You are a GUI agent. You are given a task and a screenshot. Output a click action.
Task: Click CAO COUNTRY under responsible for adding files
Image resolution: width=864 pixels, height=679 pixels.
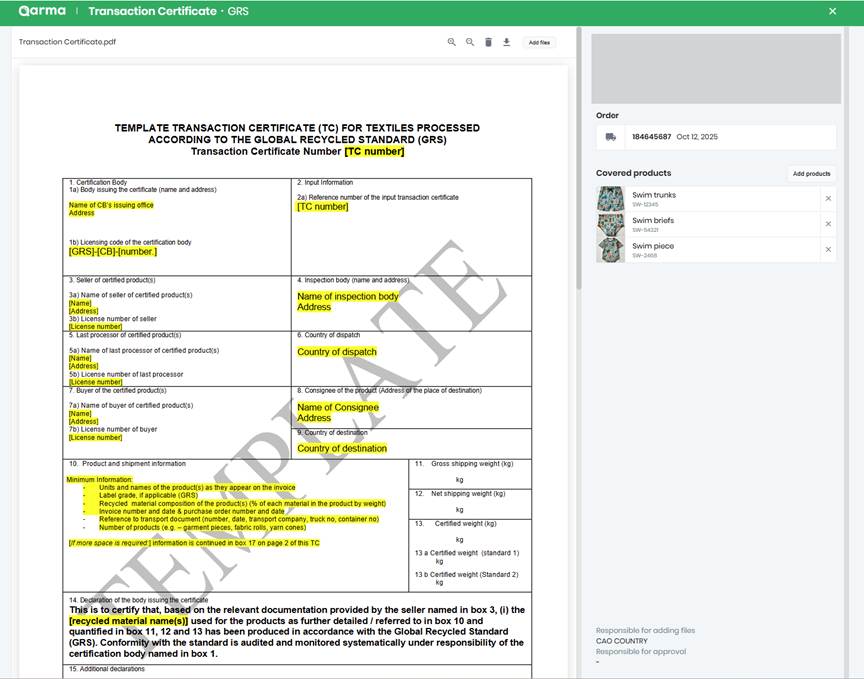[x=620, y=641]
